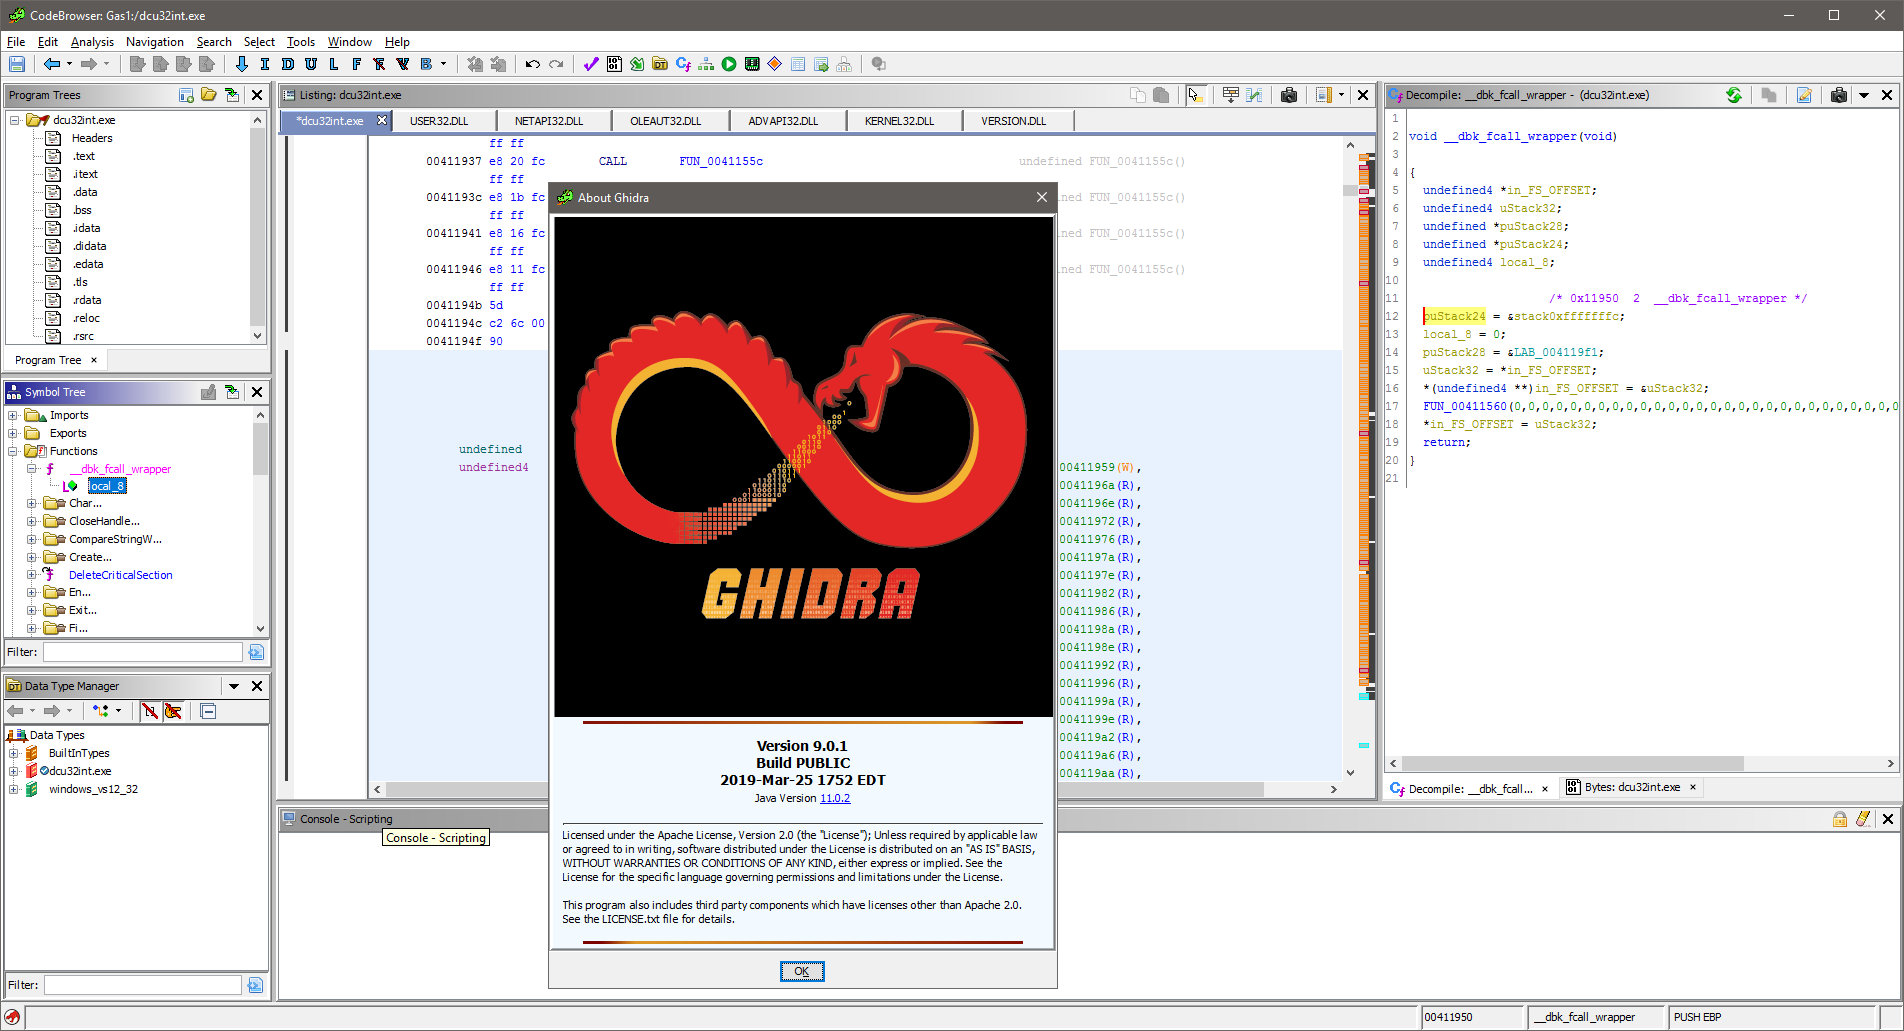Open the function graph hierarchy icon
The image size is (1904, 1031).
coord(706,64)
